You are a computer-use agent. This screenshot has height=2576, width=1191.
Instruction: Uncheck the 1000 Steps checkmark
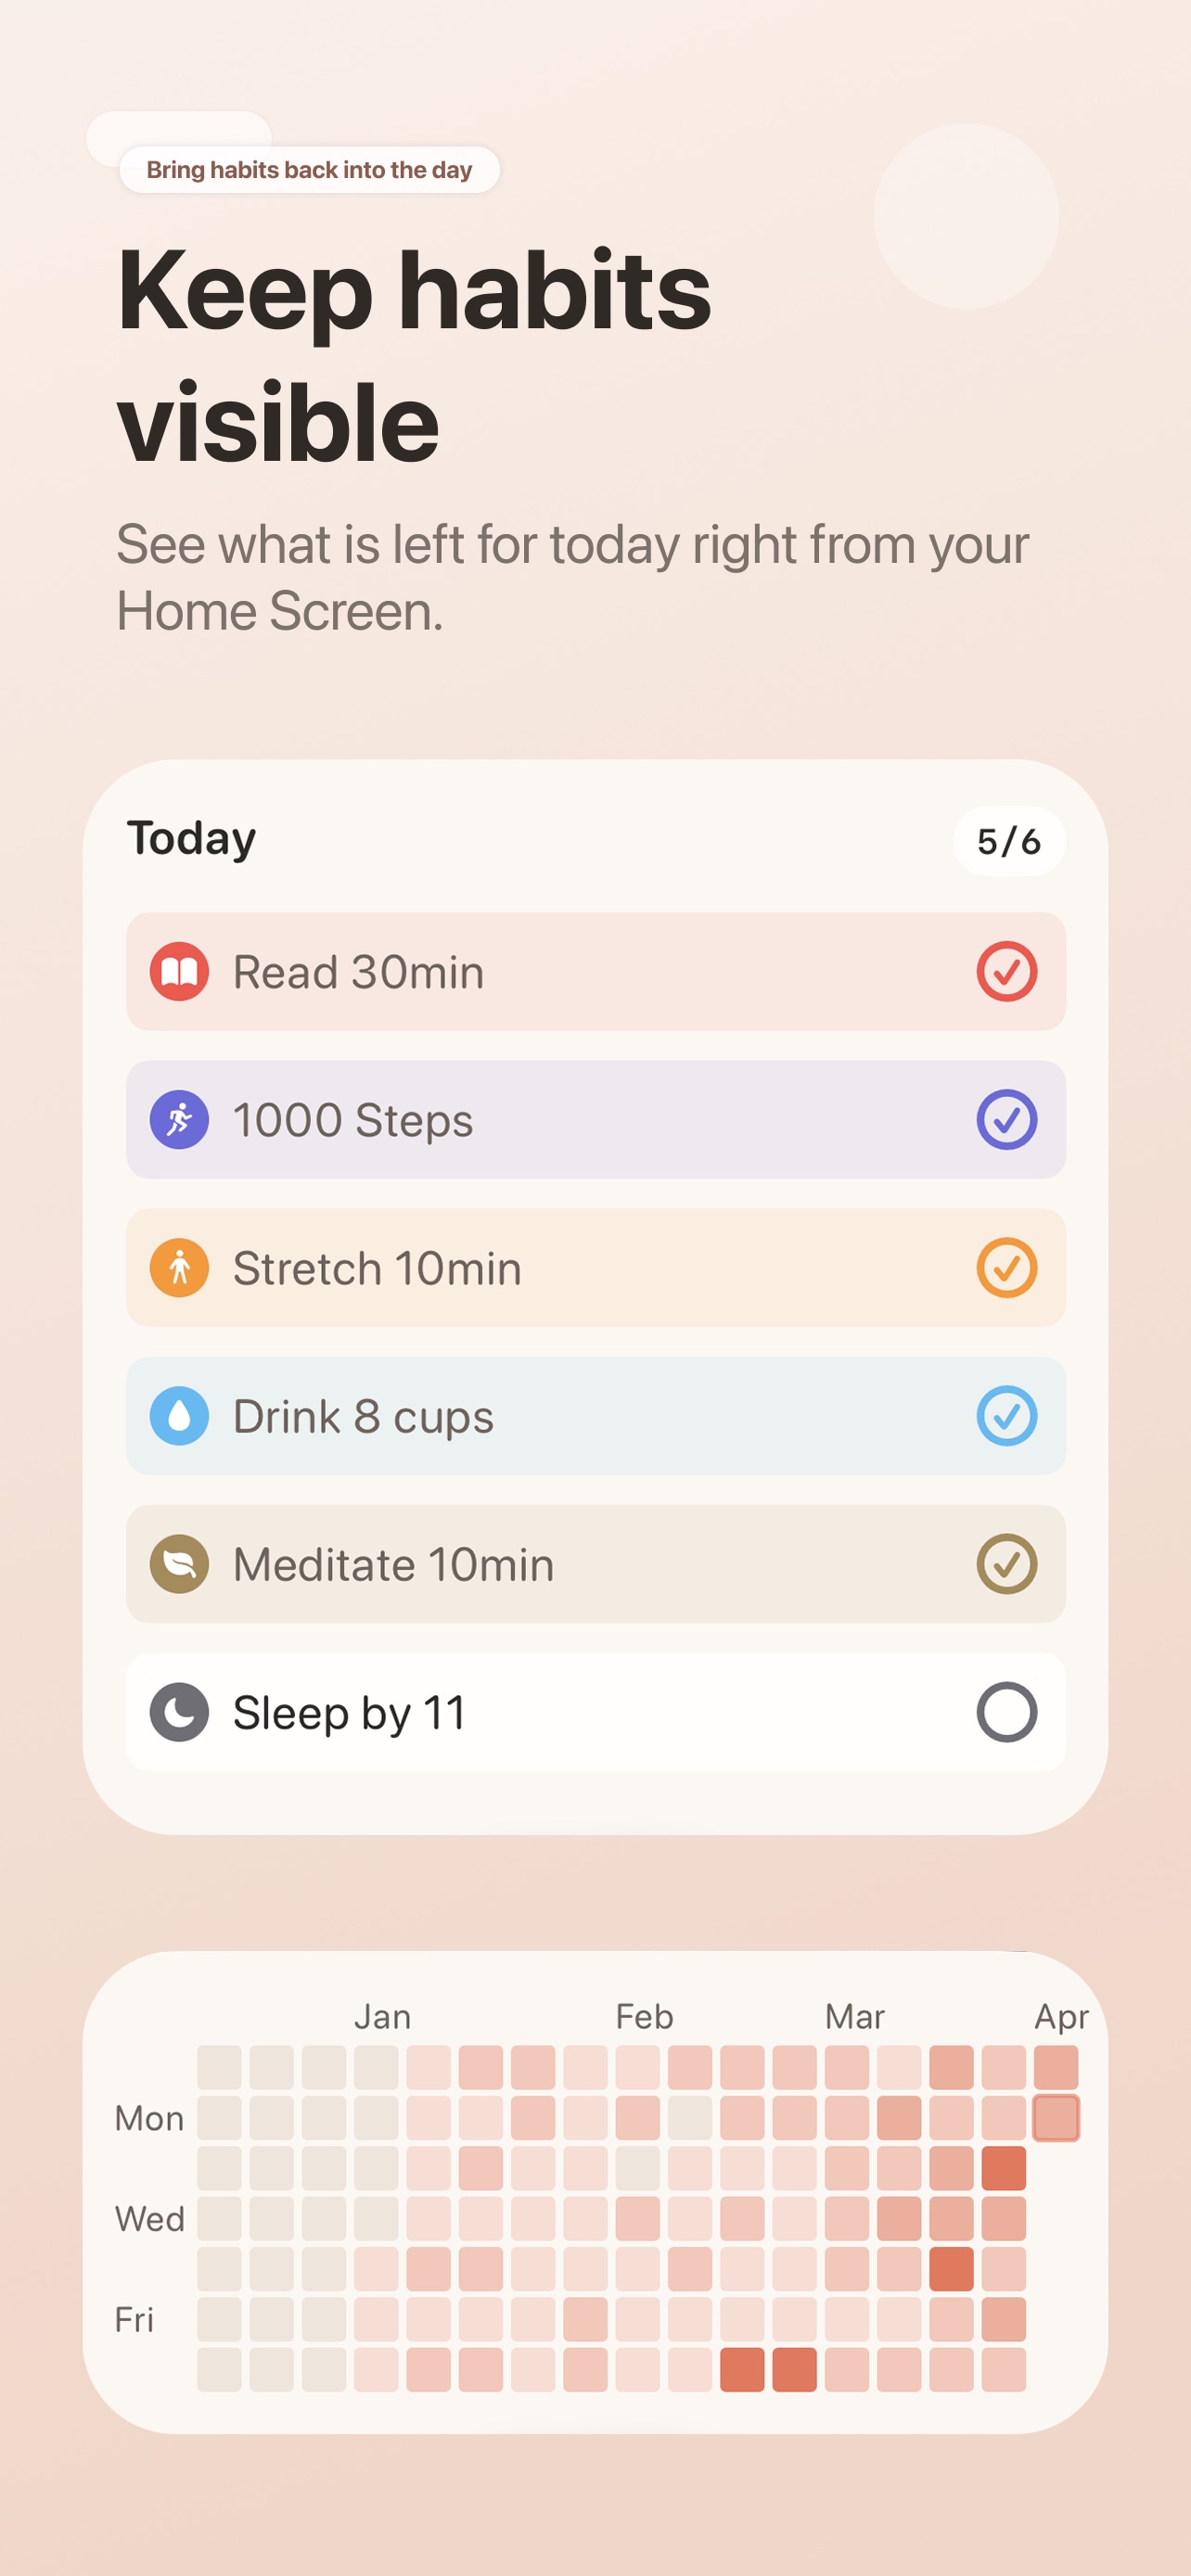1006,1119
